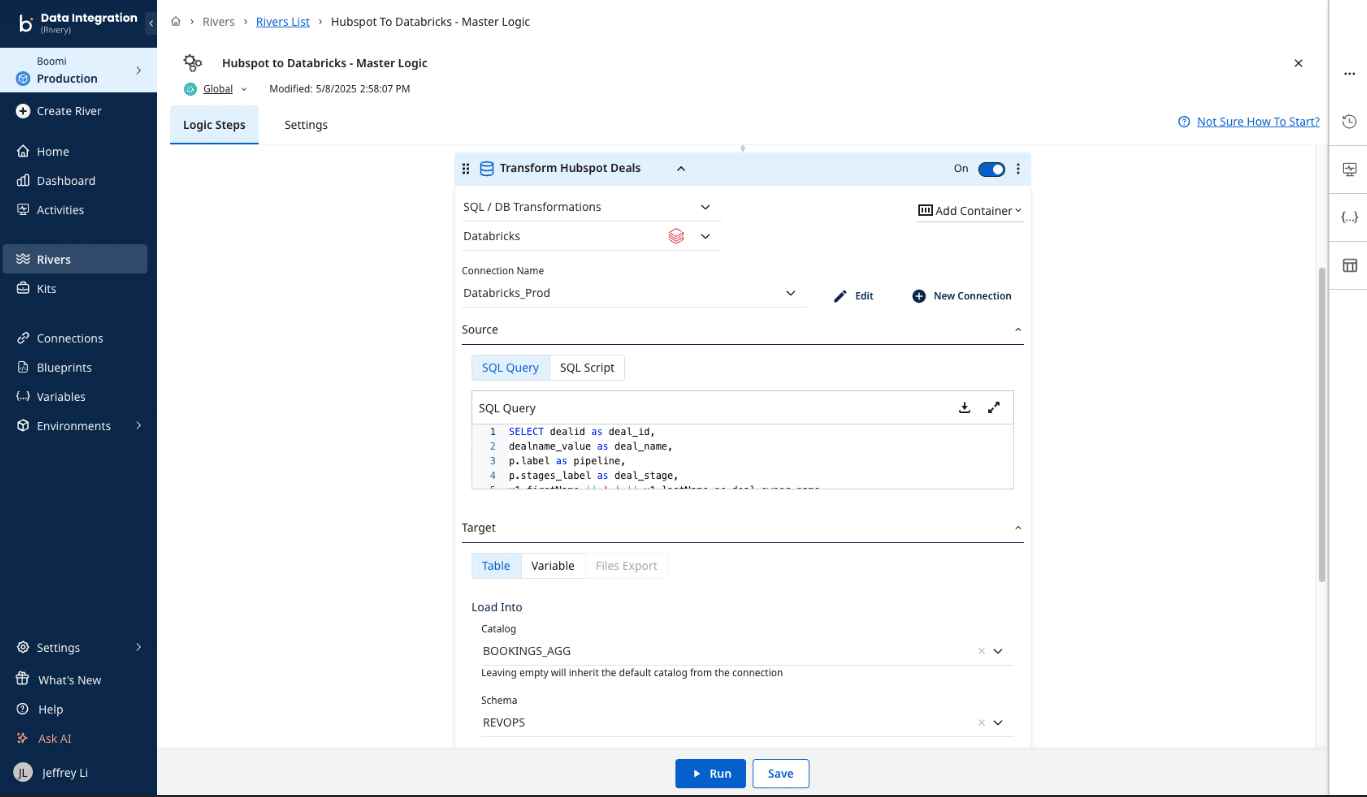Close the river editor with X
This screenshot has width=1367, height=797.
point(1298,63)
